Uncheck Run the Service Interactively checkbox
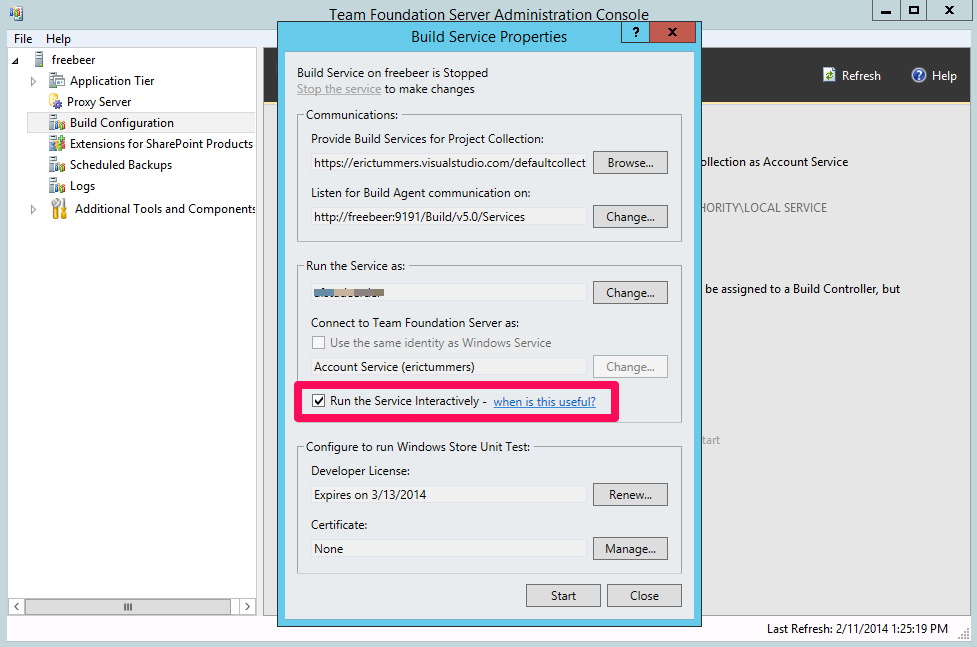 tap(319, 401)
